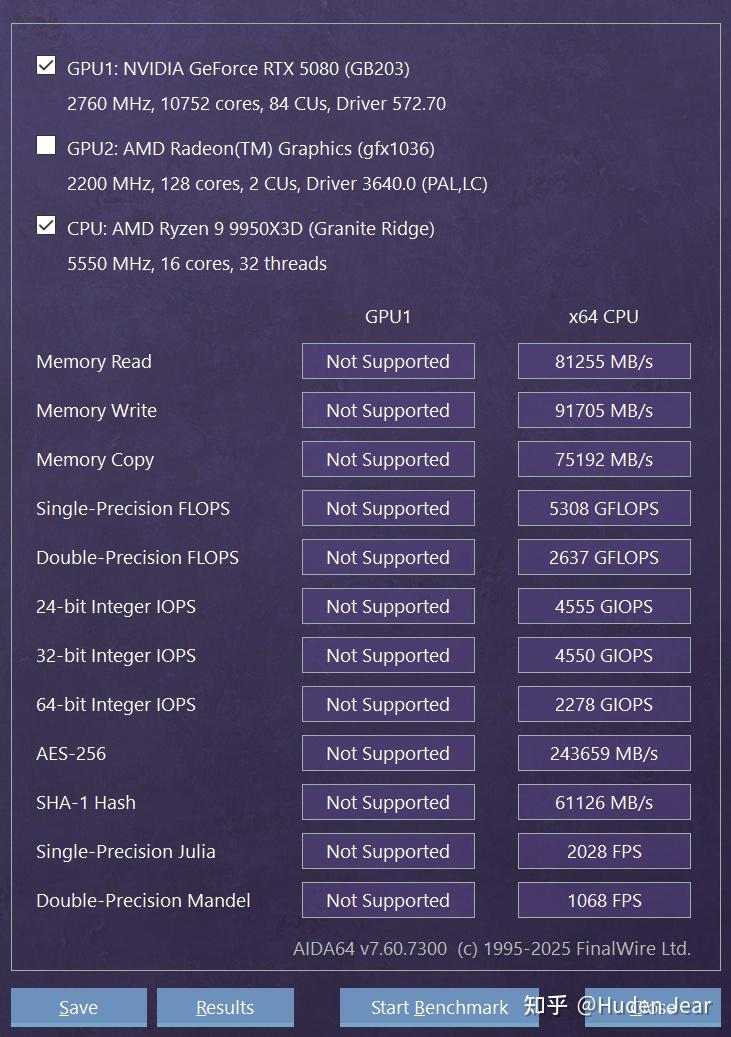This screenshot has height=1037, width=731.
Task: Select the Double-Precision FLOPS result field
Action: tap(603, 557)
